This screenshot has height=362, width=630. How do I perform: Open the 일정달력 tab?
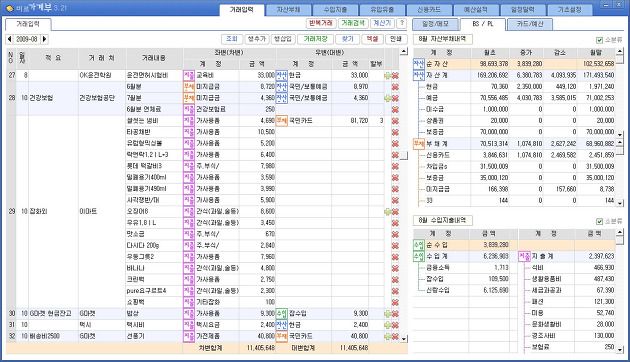point(523,10)
